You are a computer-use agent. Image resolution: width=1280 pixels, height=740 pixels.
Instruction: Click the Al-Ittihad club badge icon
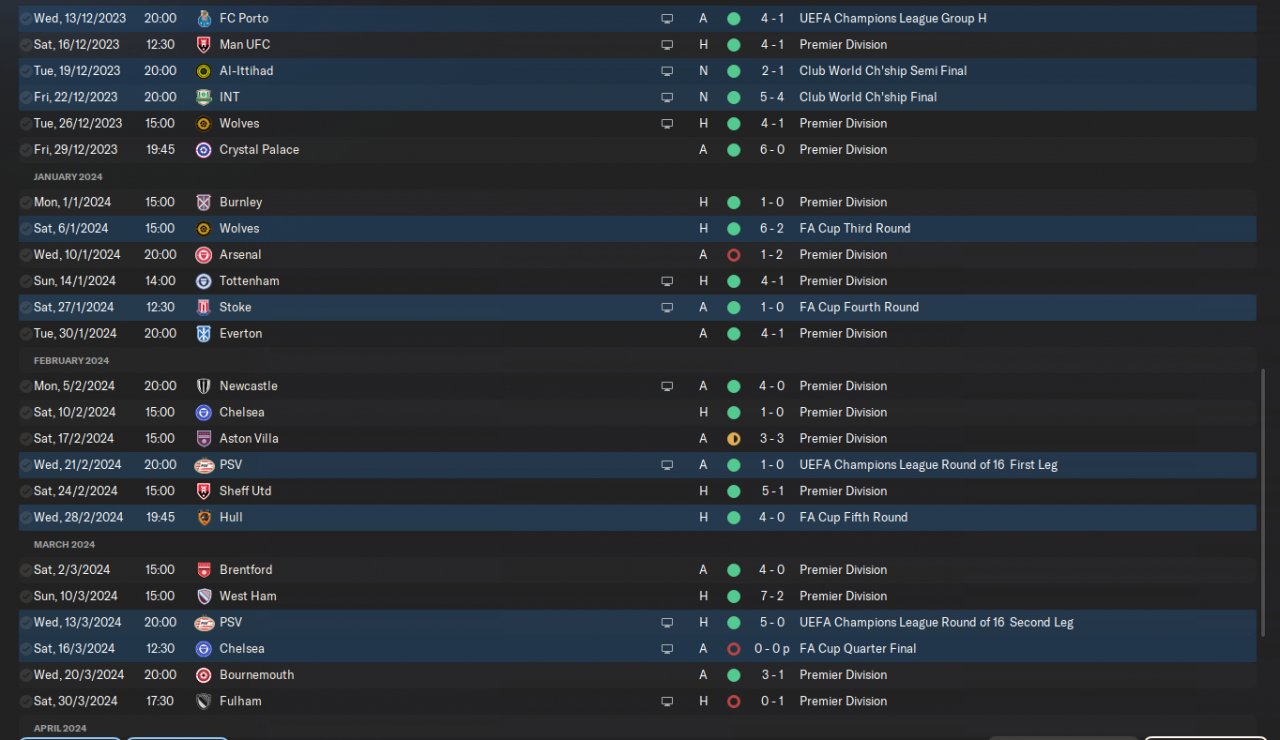tap(203, 71)
